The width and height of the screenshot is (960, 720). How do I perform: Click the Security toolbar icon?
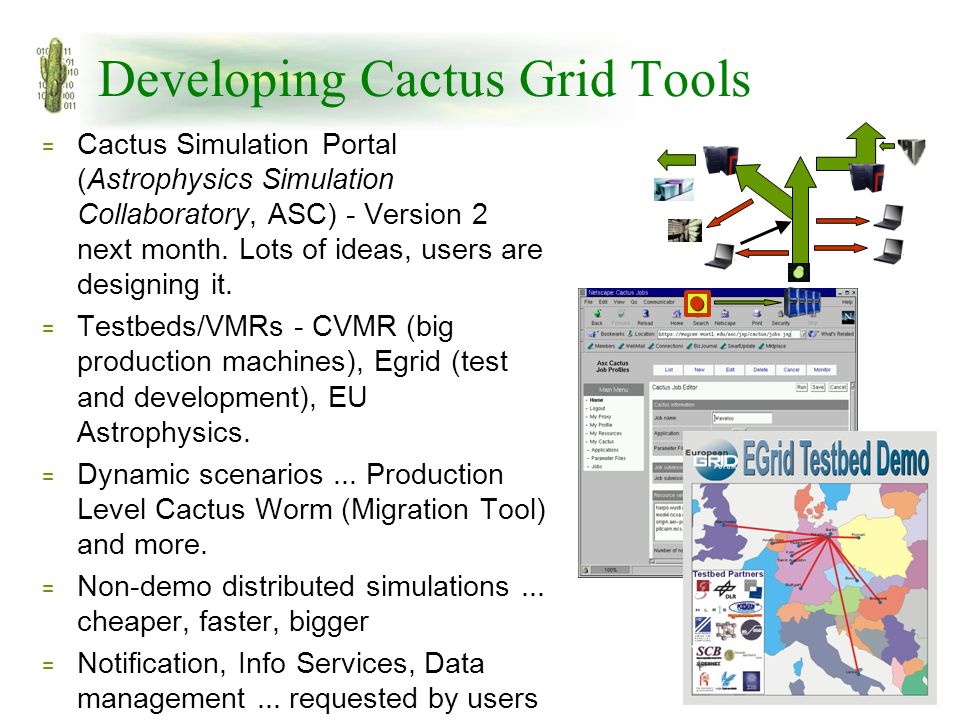pyautogui.click(x=781, y=317)
